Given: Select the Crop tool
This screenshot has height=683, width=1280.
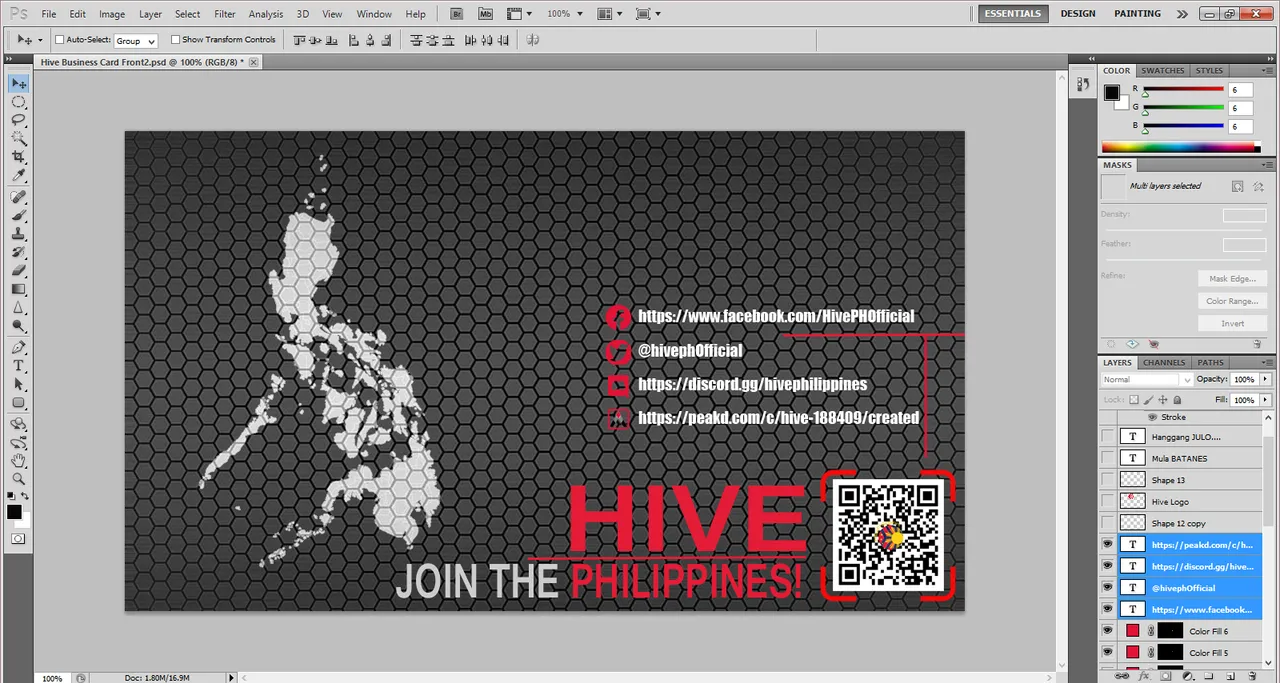Looking at the screenshot, I should [x=18, y=158].
